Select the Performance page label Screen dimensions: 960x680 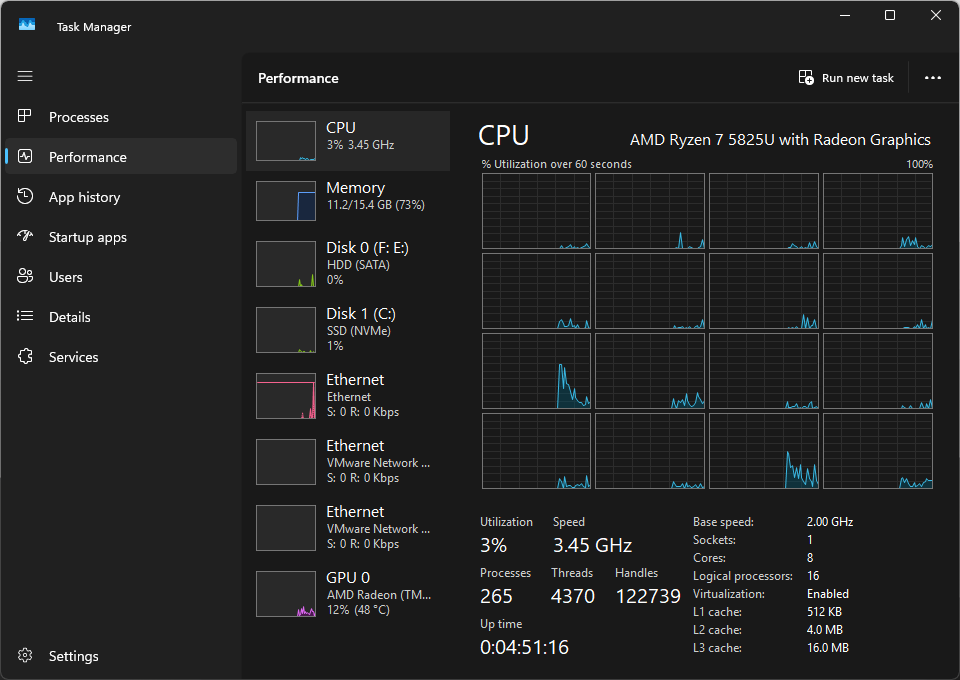[88, 157]
